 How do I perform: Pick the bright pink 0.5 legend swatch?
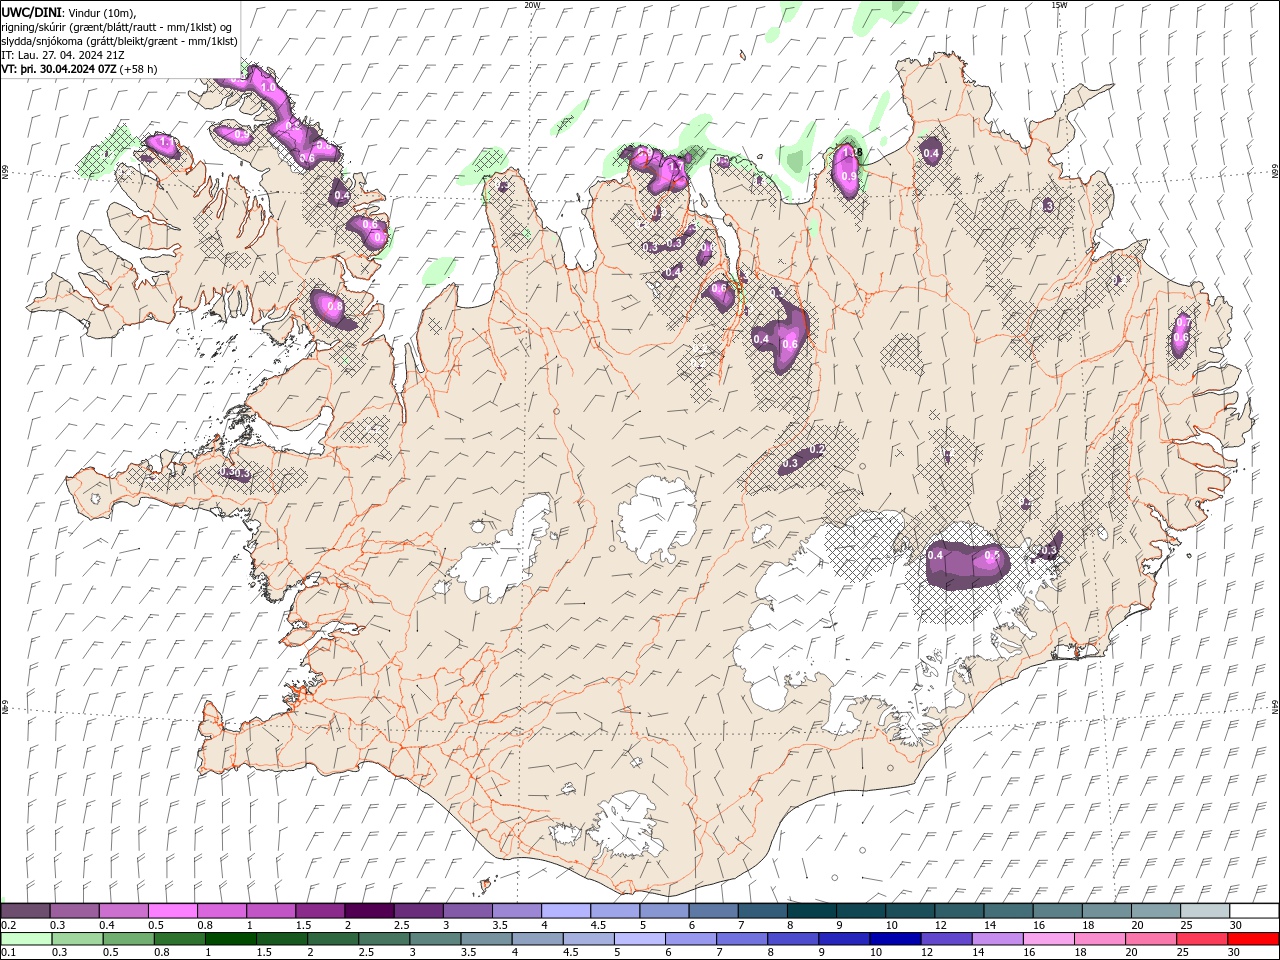172,911
